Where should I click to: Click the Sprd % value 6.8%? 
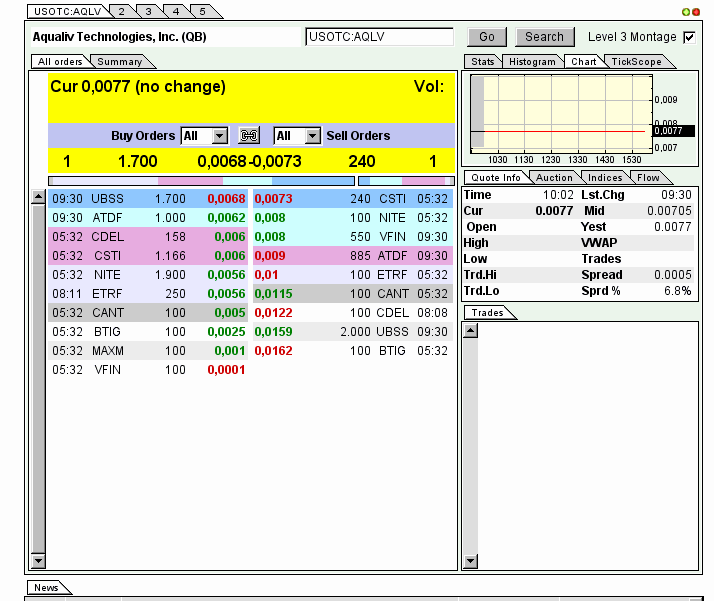tap(678, 290)
